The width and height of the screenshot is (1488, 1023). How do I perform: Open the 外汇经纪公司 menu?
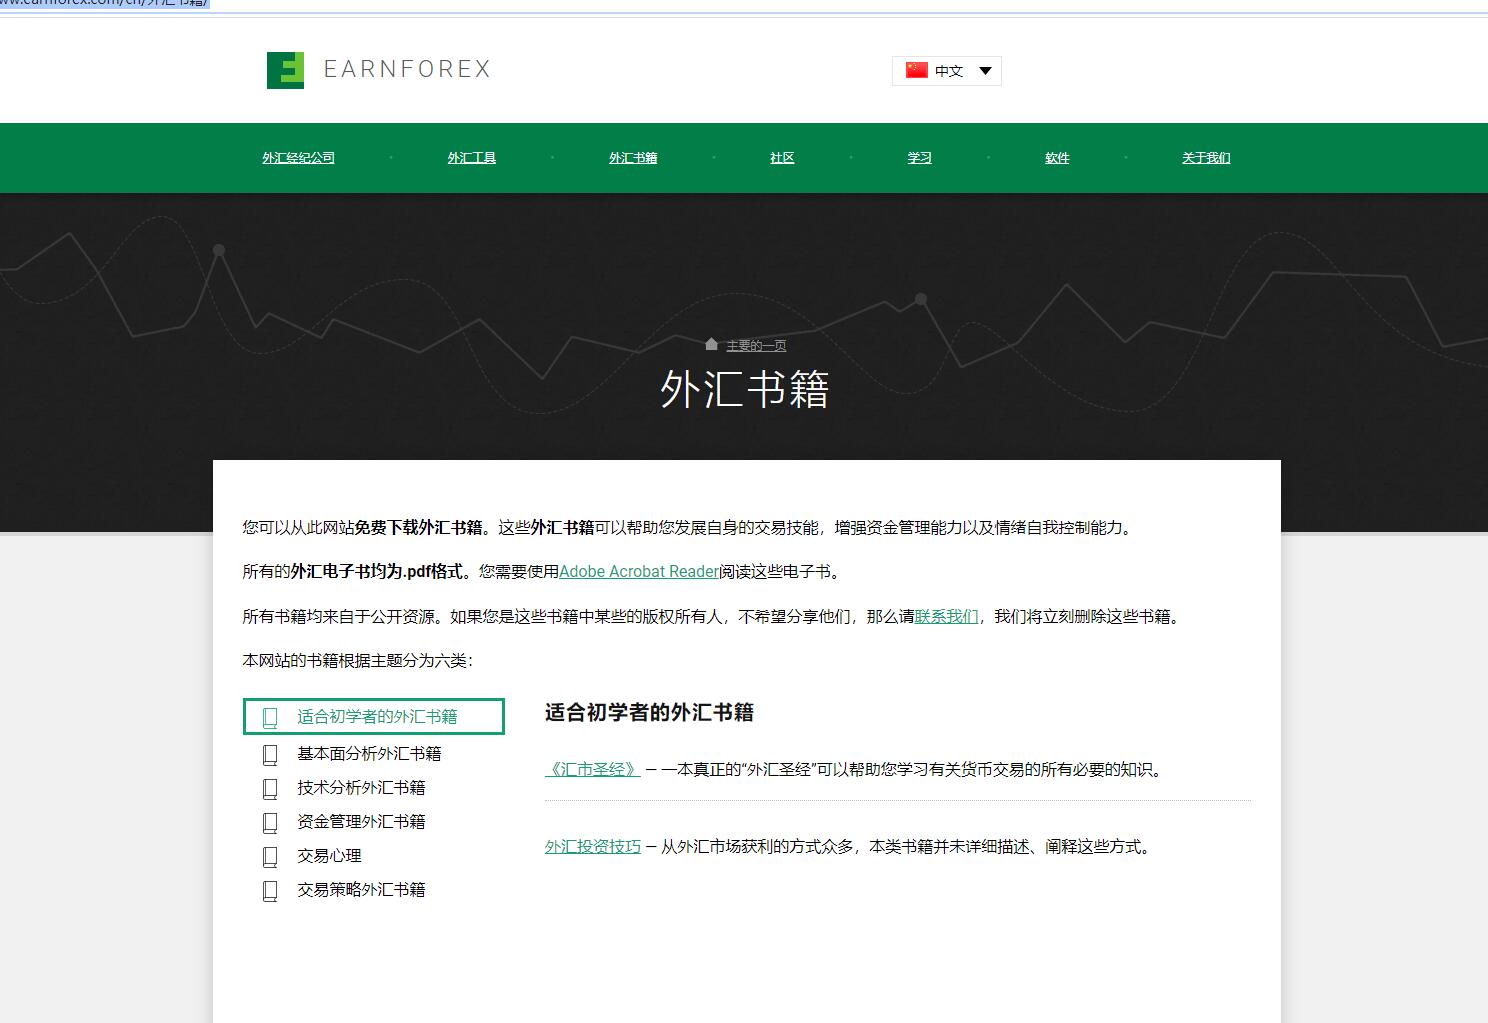298,158
